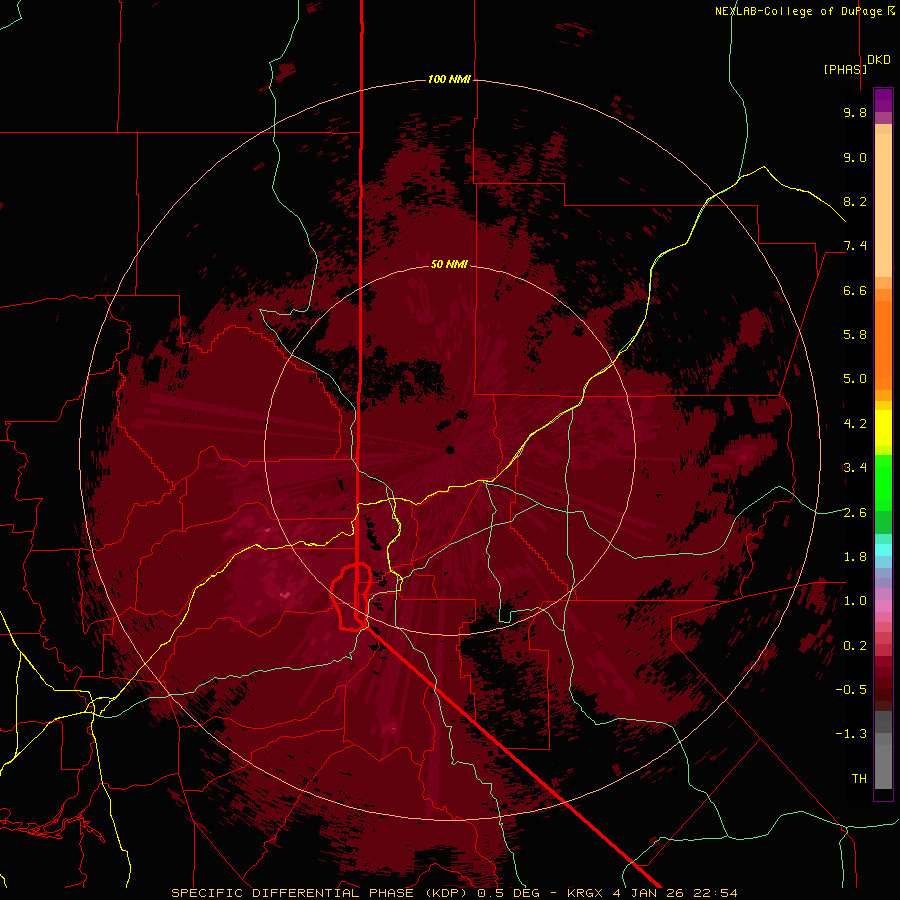Click the [PHAS] label above the legend

[845, 69]
